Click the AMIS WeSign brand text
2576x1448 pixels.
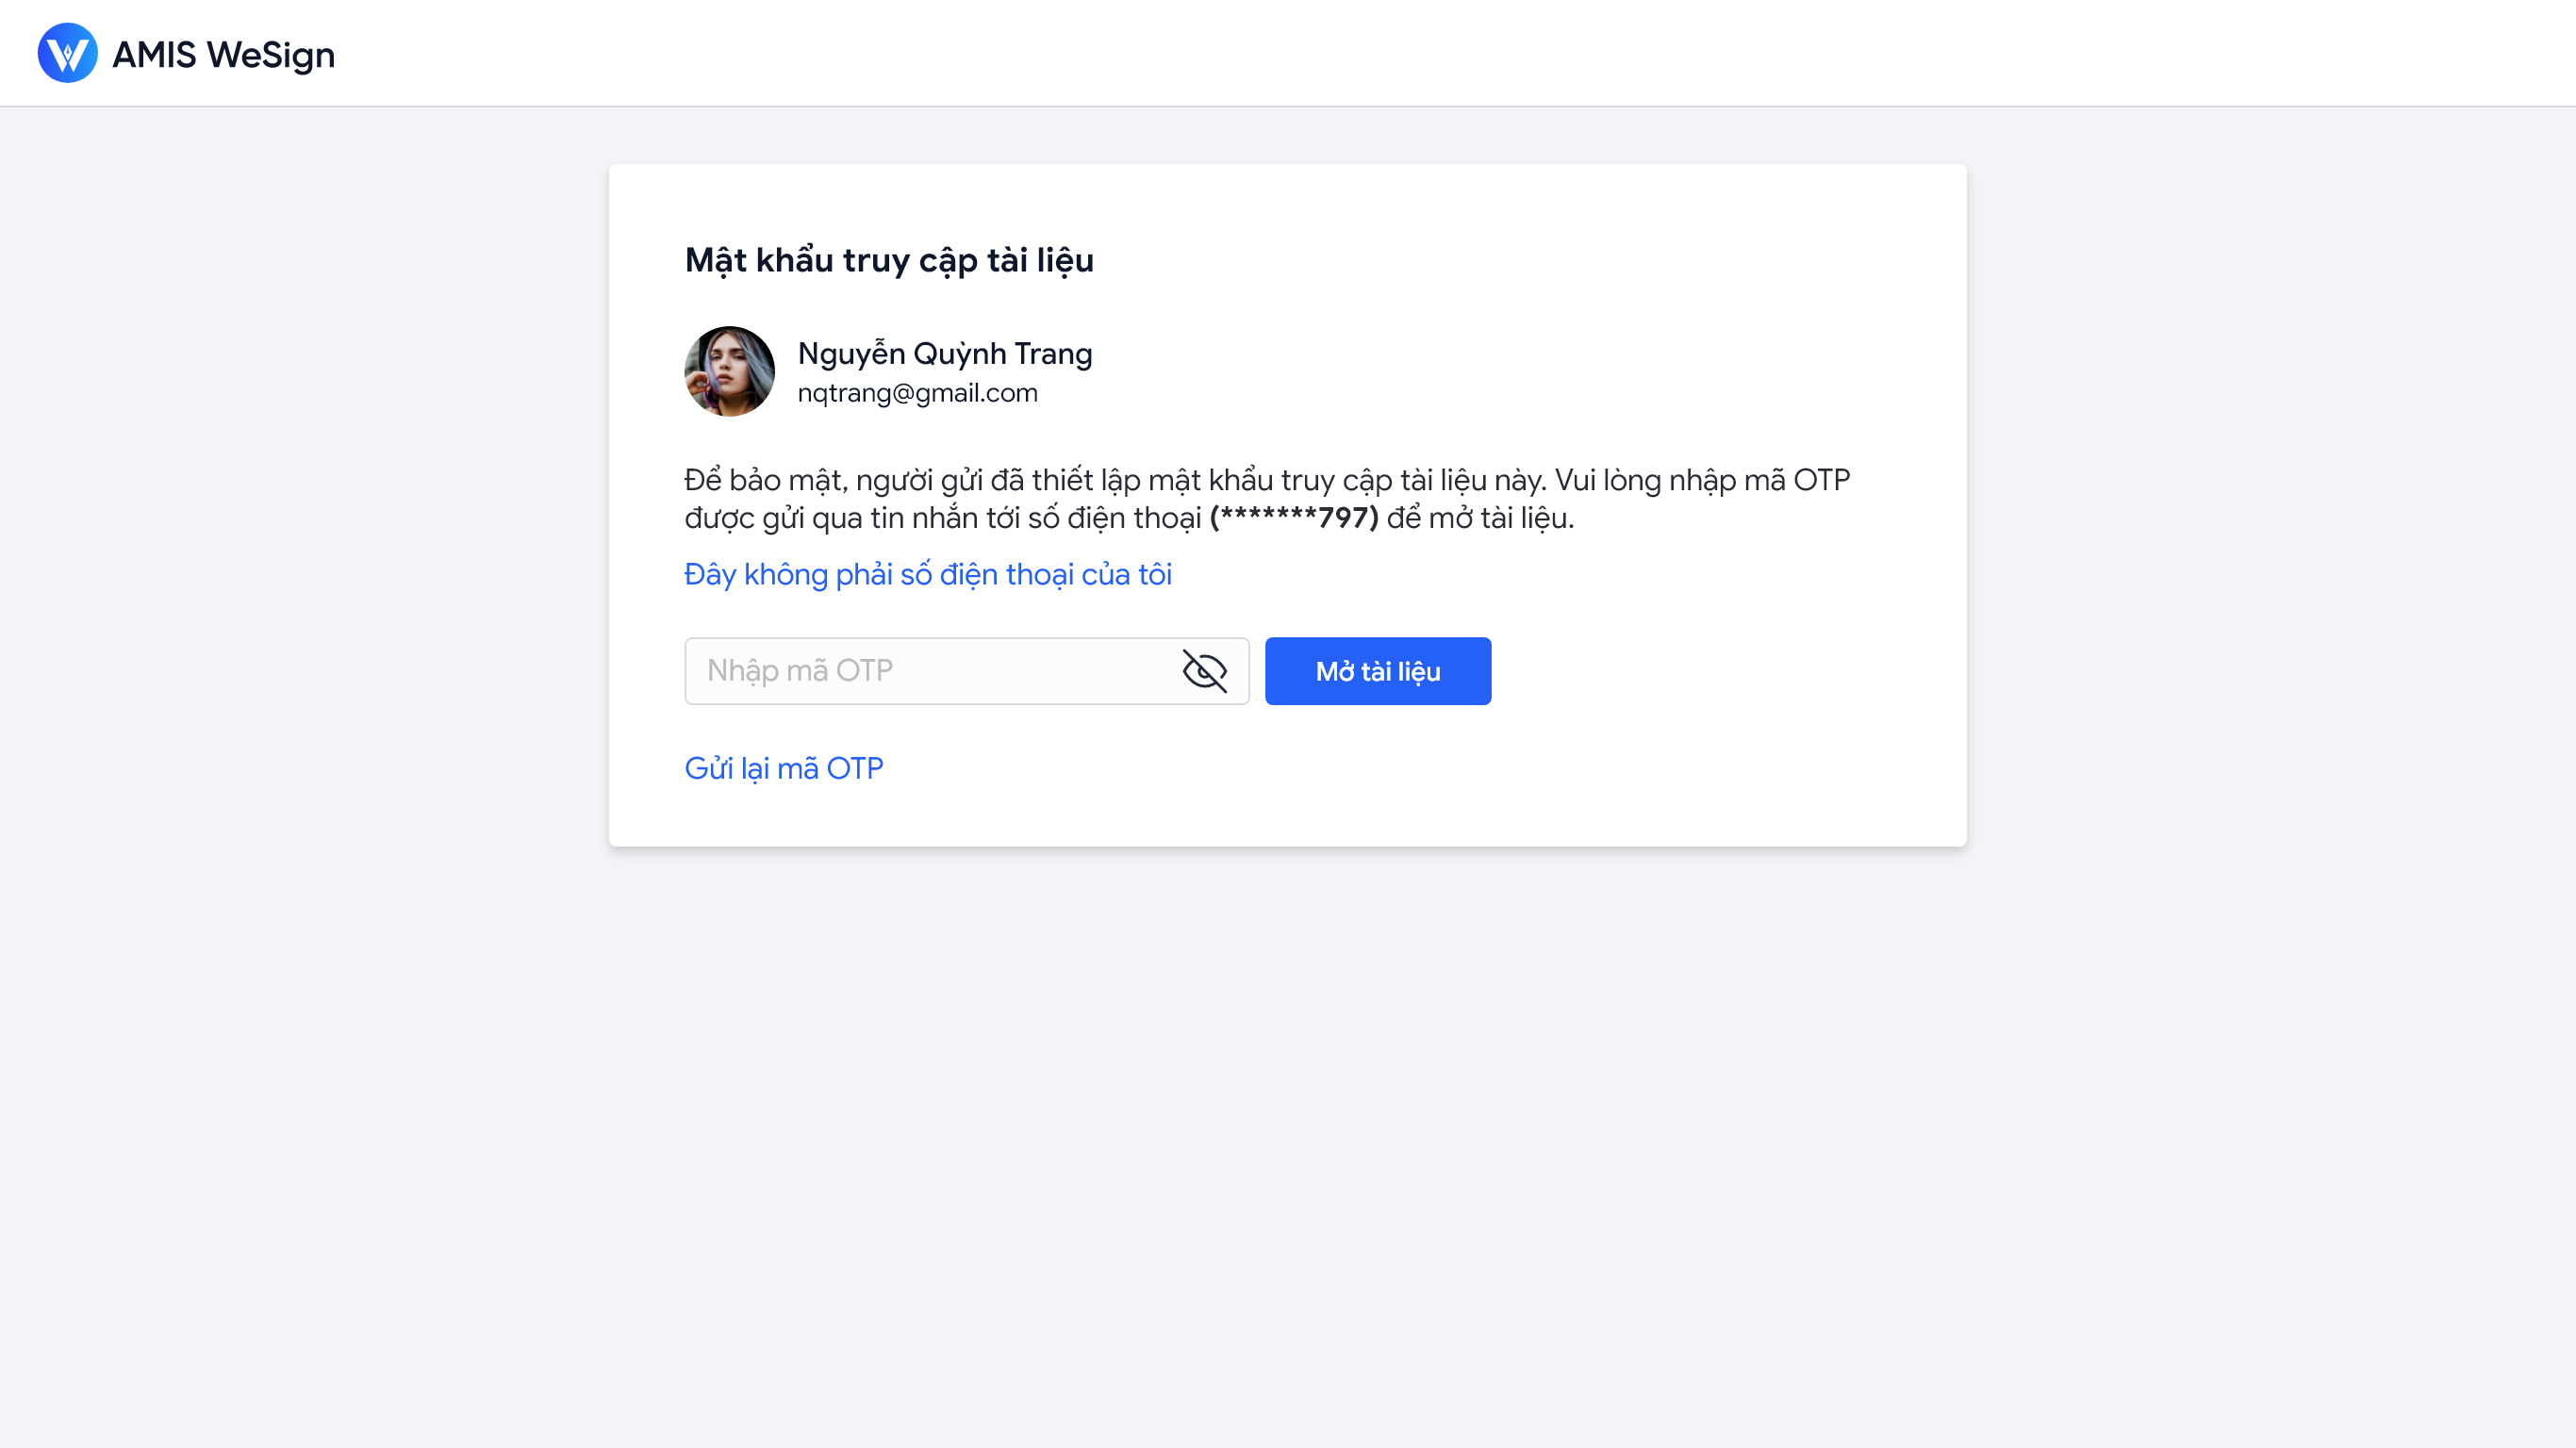[x=224, y=54]
